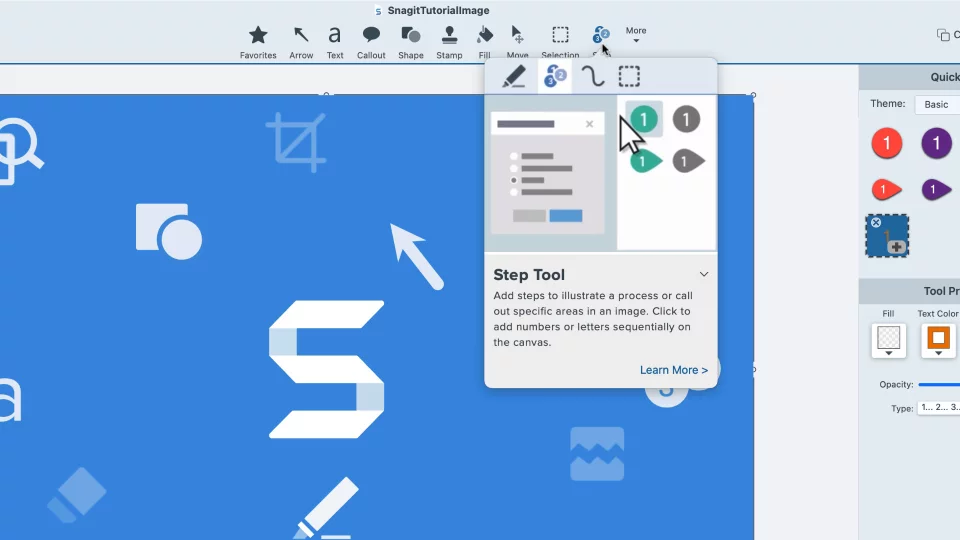960x540 pixels.
Task: Open the step Type dropdown
Action: pos(939,408)
